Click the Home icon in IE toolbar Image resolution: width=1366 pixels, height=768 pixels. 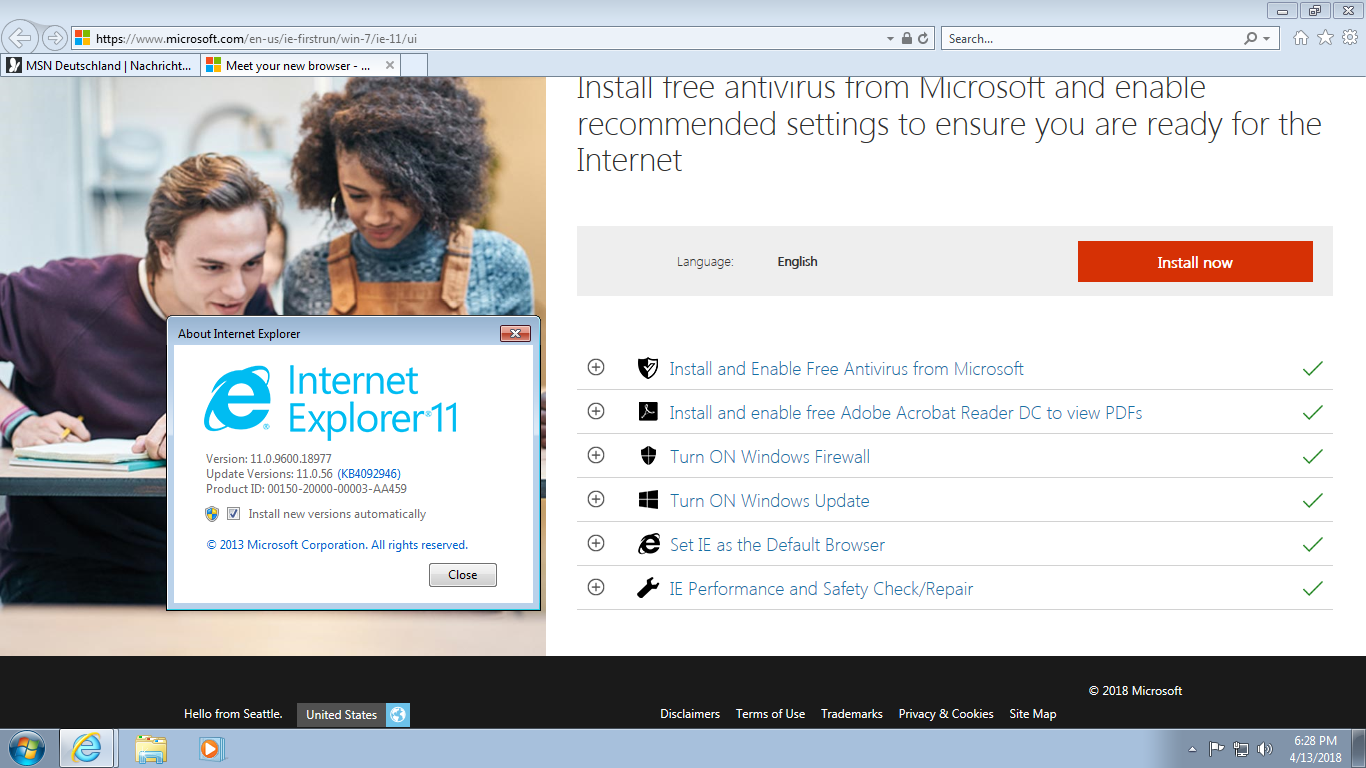1301,38
